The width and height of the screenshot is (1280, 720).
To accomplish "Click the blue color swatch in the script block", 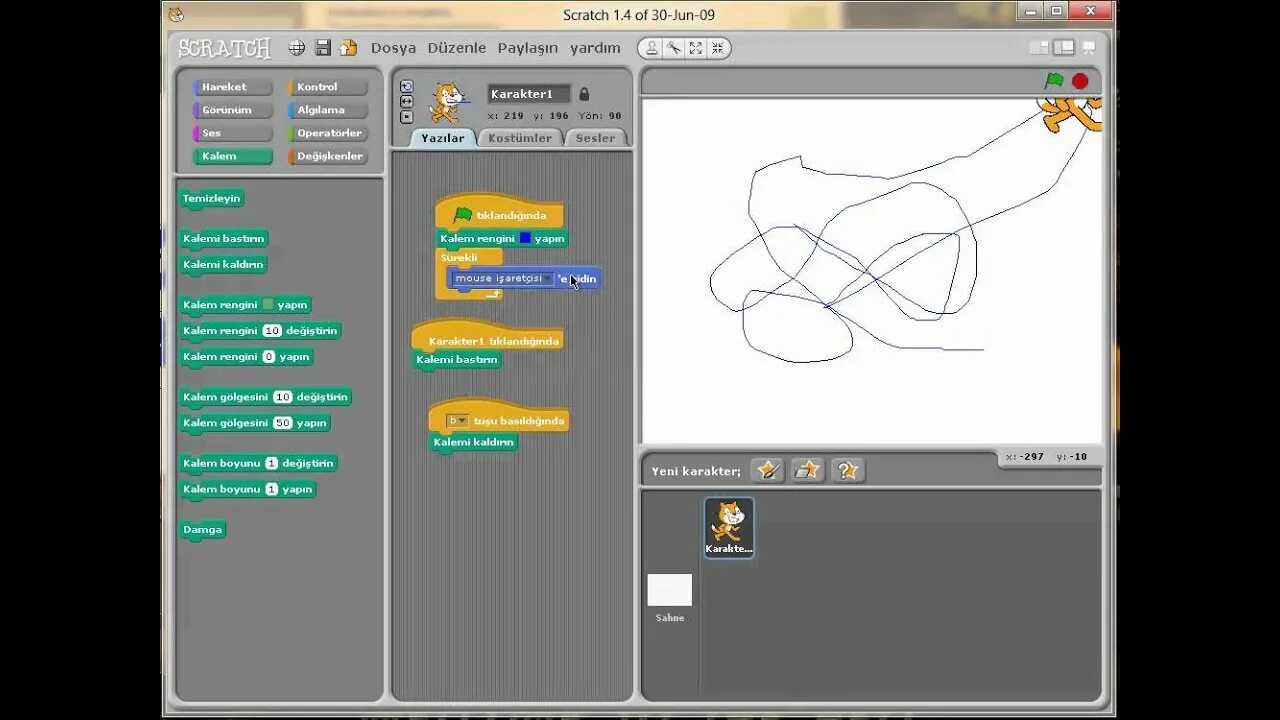I will (x=525, y=238).
